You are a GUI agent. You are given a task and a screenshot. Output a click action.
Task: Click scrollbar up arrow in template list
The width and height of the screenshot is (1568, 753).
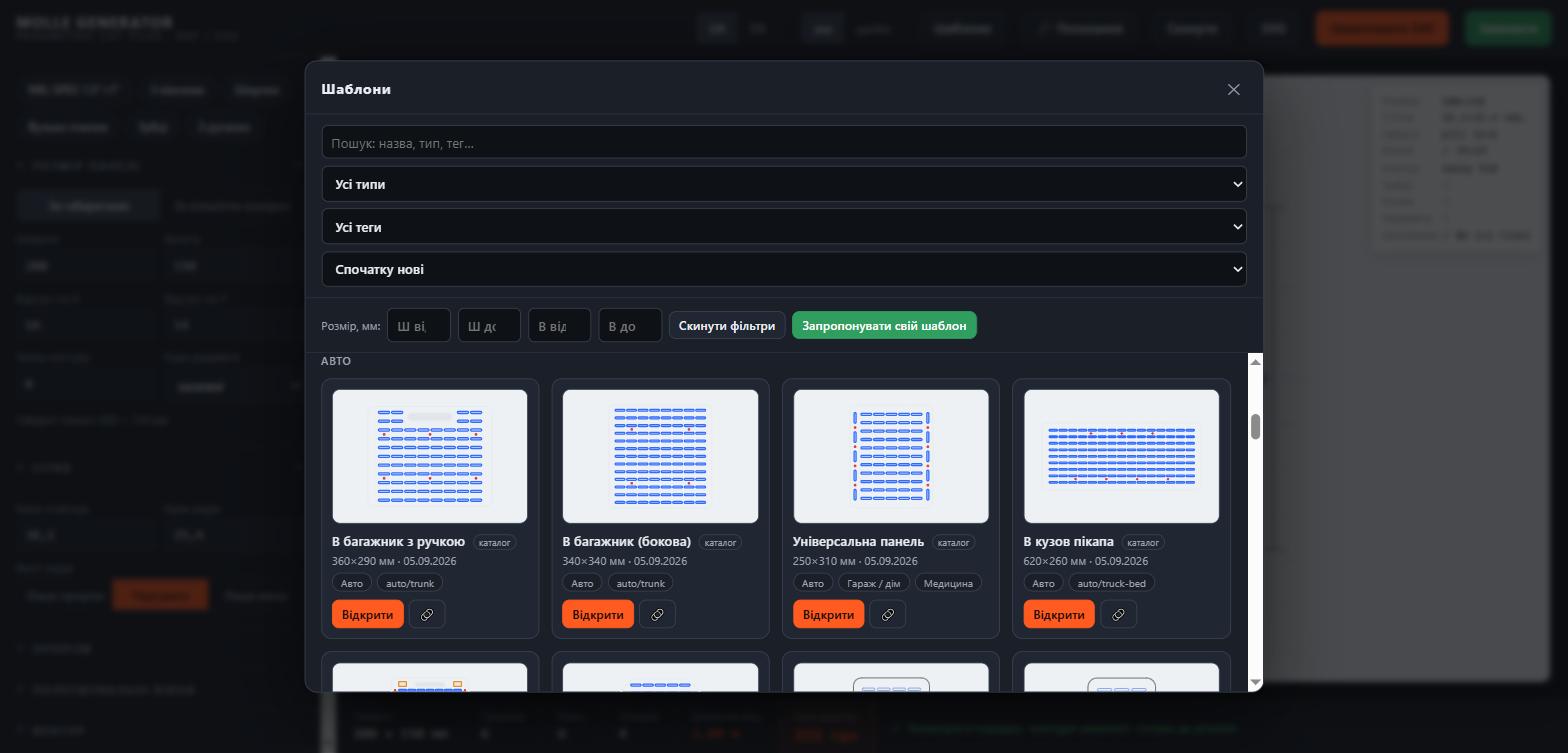click(1255, 361)
